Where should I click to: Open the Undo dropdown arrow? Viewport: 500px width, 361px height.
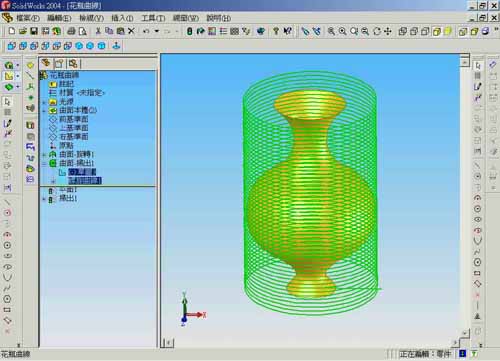point(156,31)
